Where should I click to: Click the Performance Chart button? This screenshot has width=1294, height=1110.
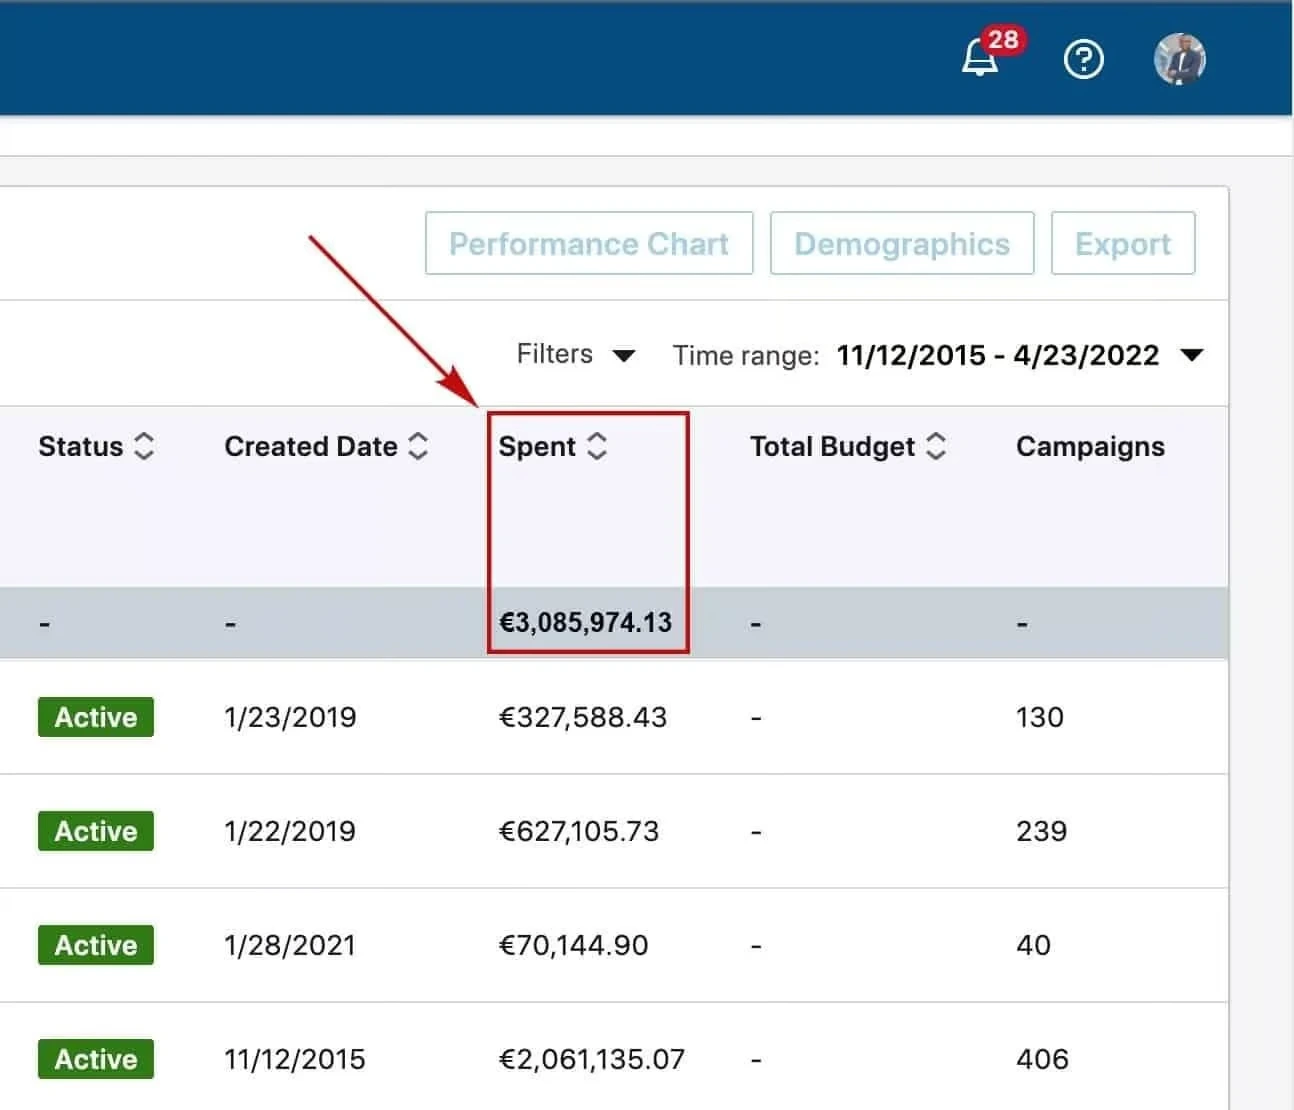(x=589, y=243)
